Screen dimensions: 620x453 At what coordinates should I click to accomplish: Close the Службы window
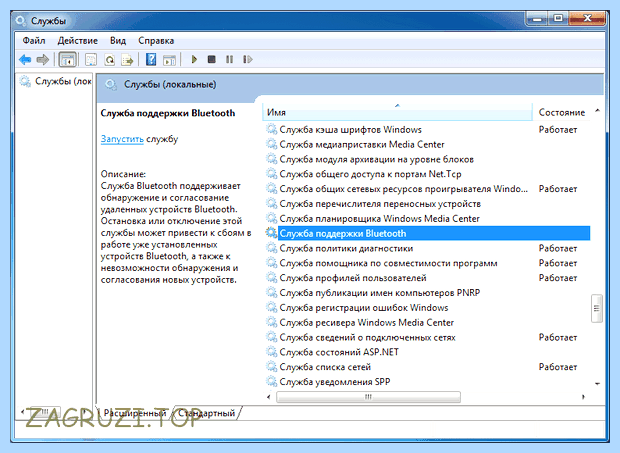pyautogui.click(x=587, y=18)
